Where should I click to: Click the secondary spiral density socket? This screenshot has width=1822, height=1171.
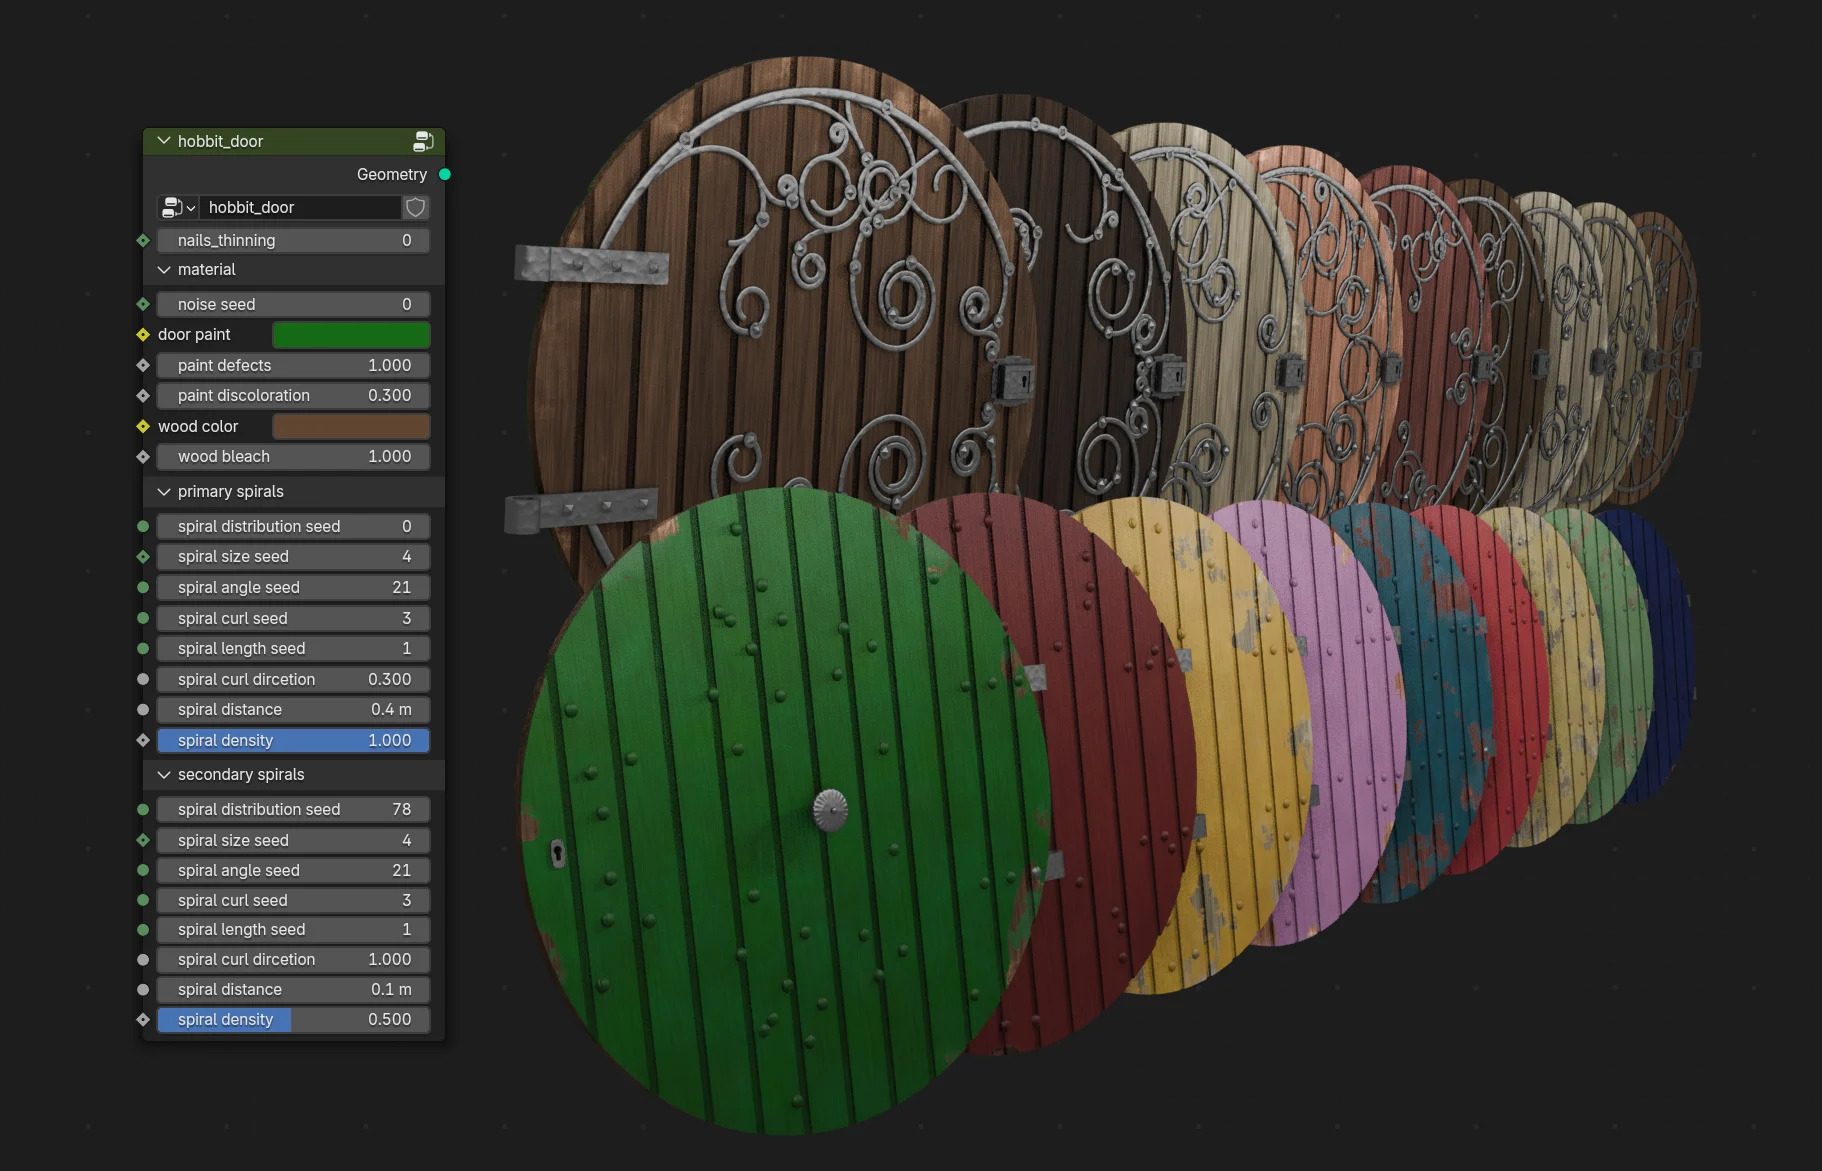point(143,1019)
